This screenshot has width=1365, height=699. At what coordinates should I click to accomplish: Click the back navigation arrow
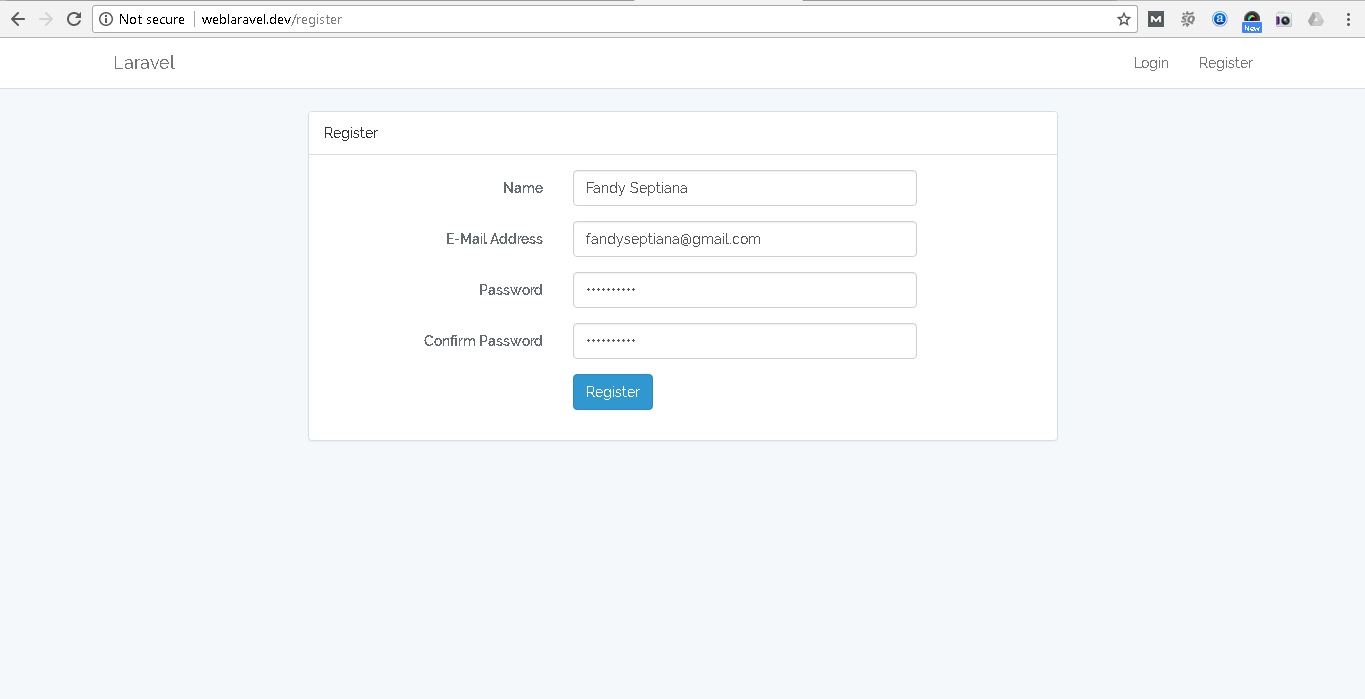[17, 18]
